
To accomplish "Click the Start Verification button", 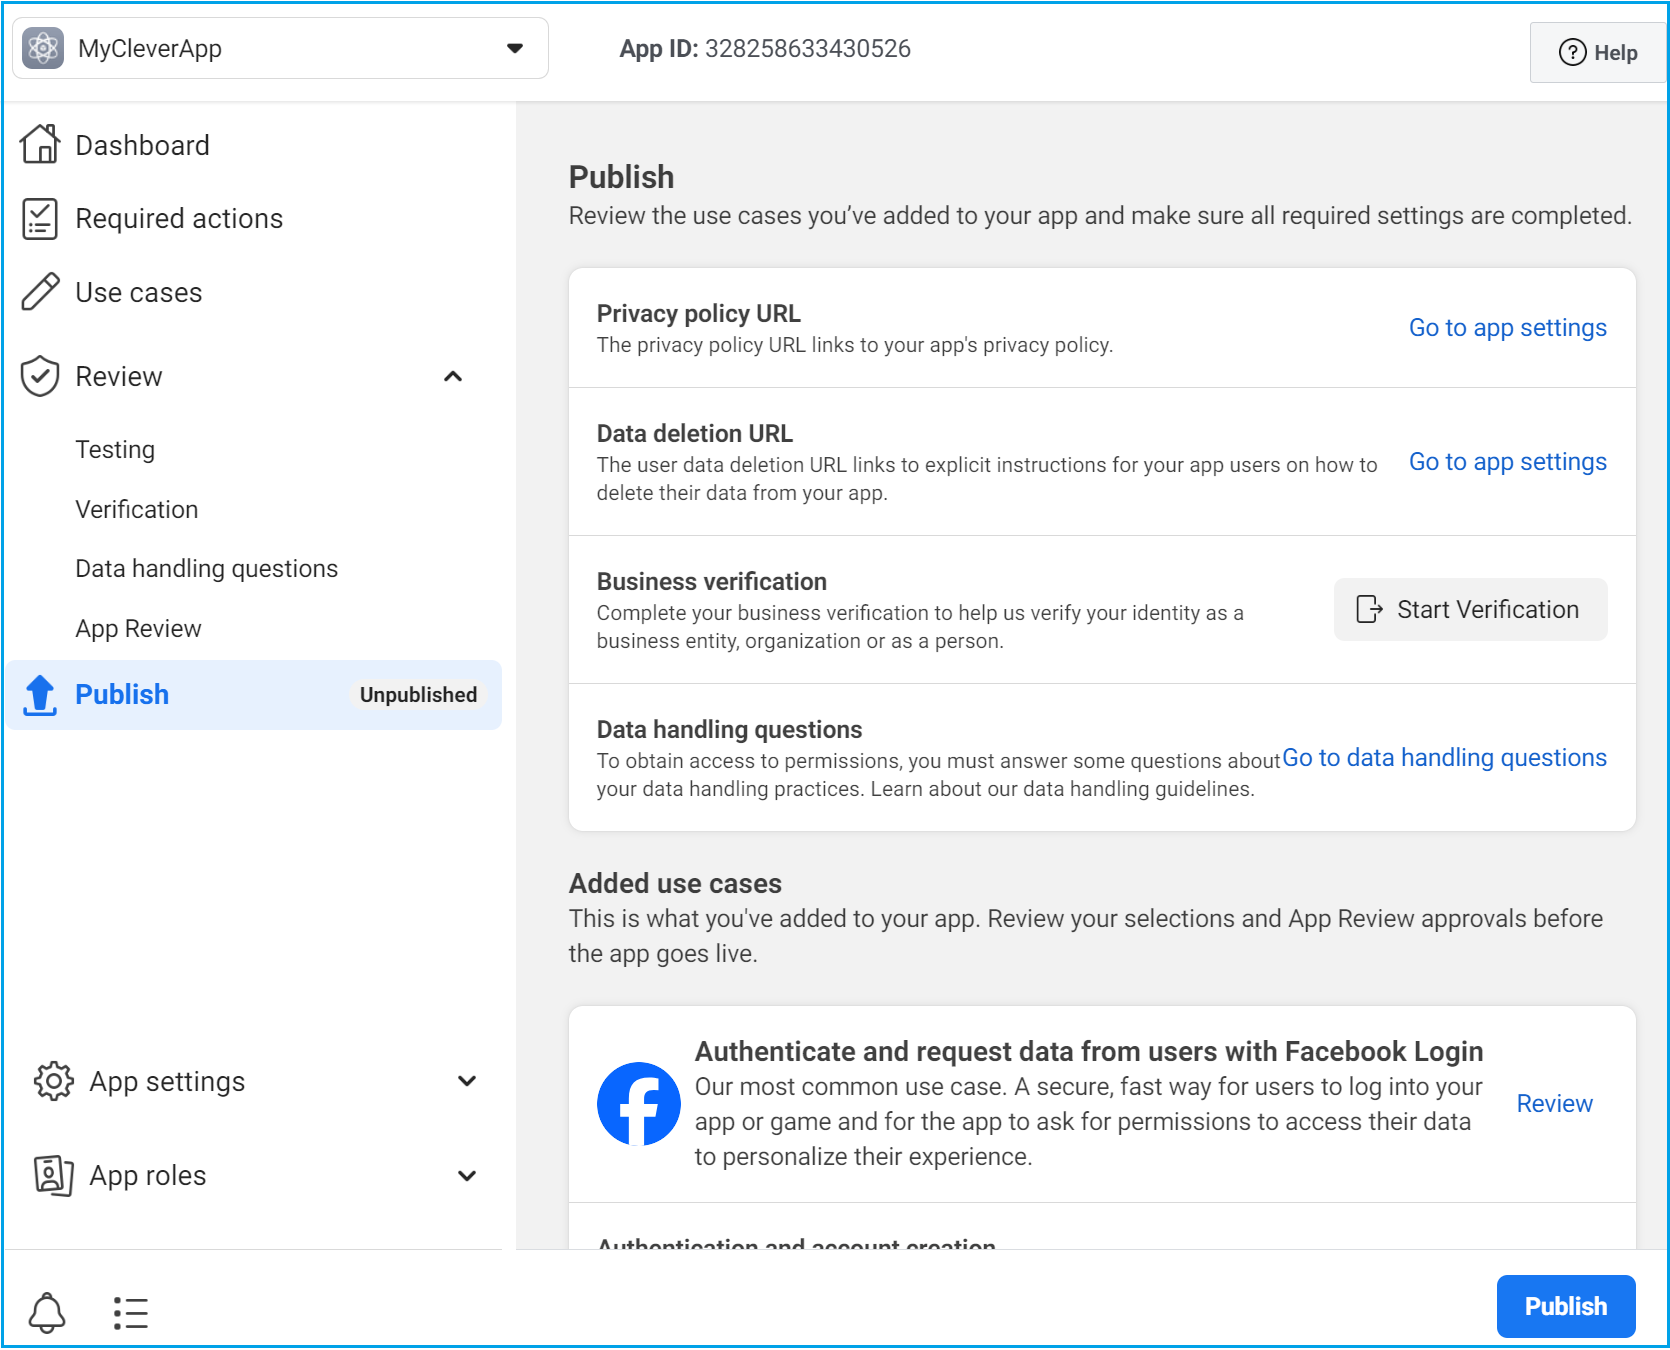I will [1470, 609].
